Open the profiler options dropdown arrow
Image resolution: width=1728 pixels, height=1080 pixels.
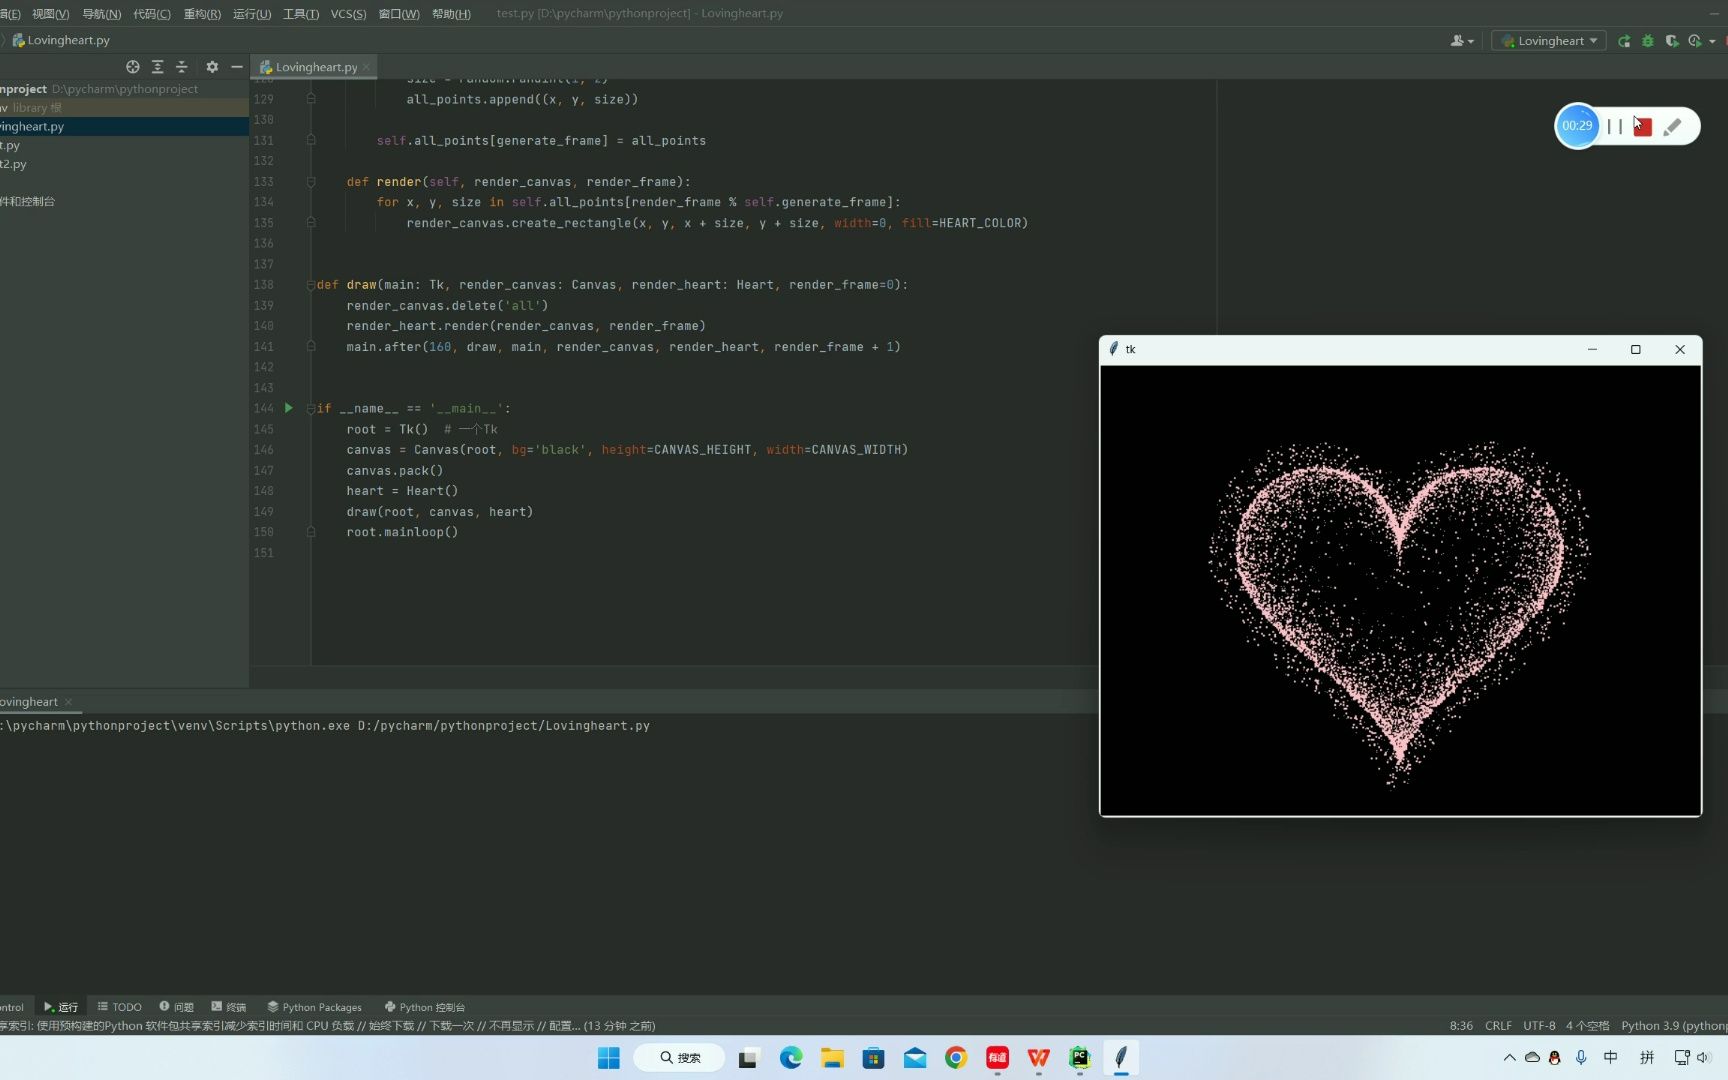click(1712, 41)
